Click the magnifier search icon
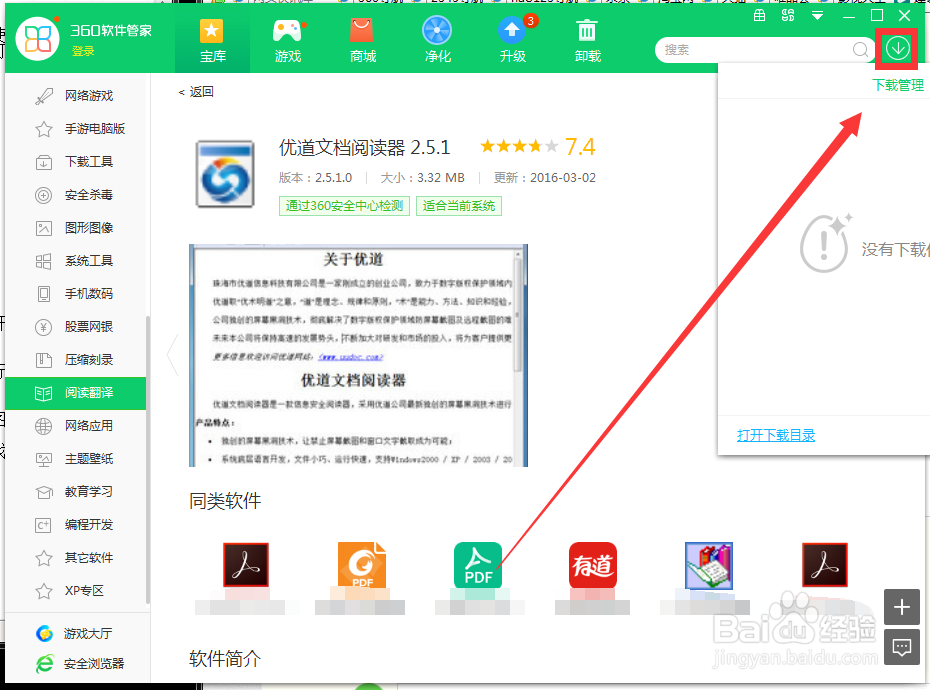 (x=860, y=50)
